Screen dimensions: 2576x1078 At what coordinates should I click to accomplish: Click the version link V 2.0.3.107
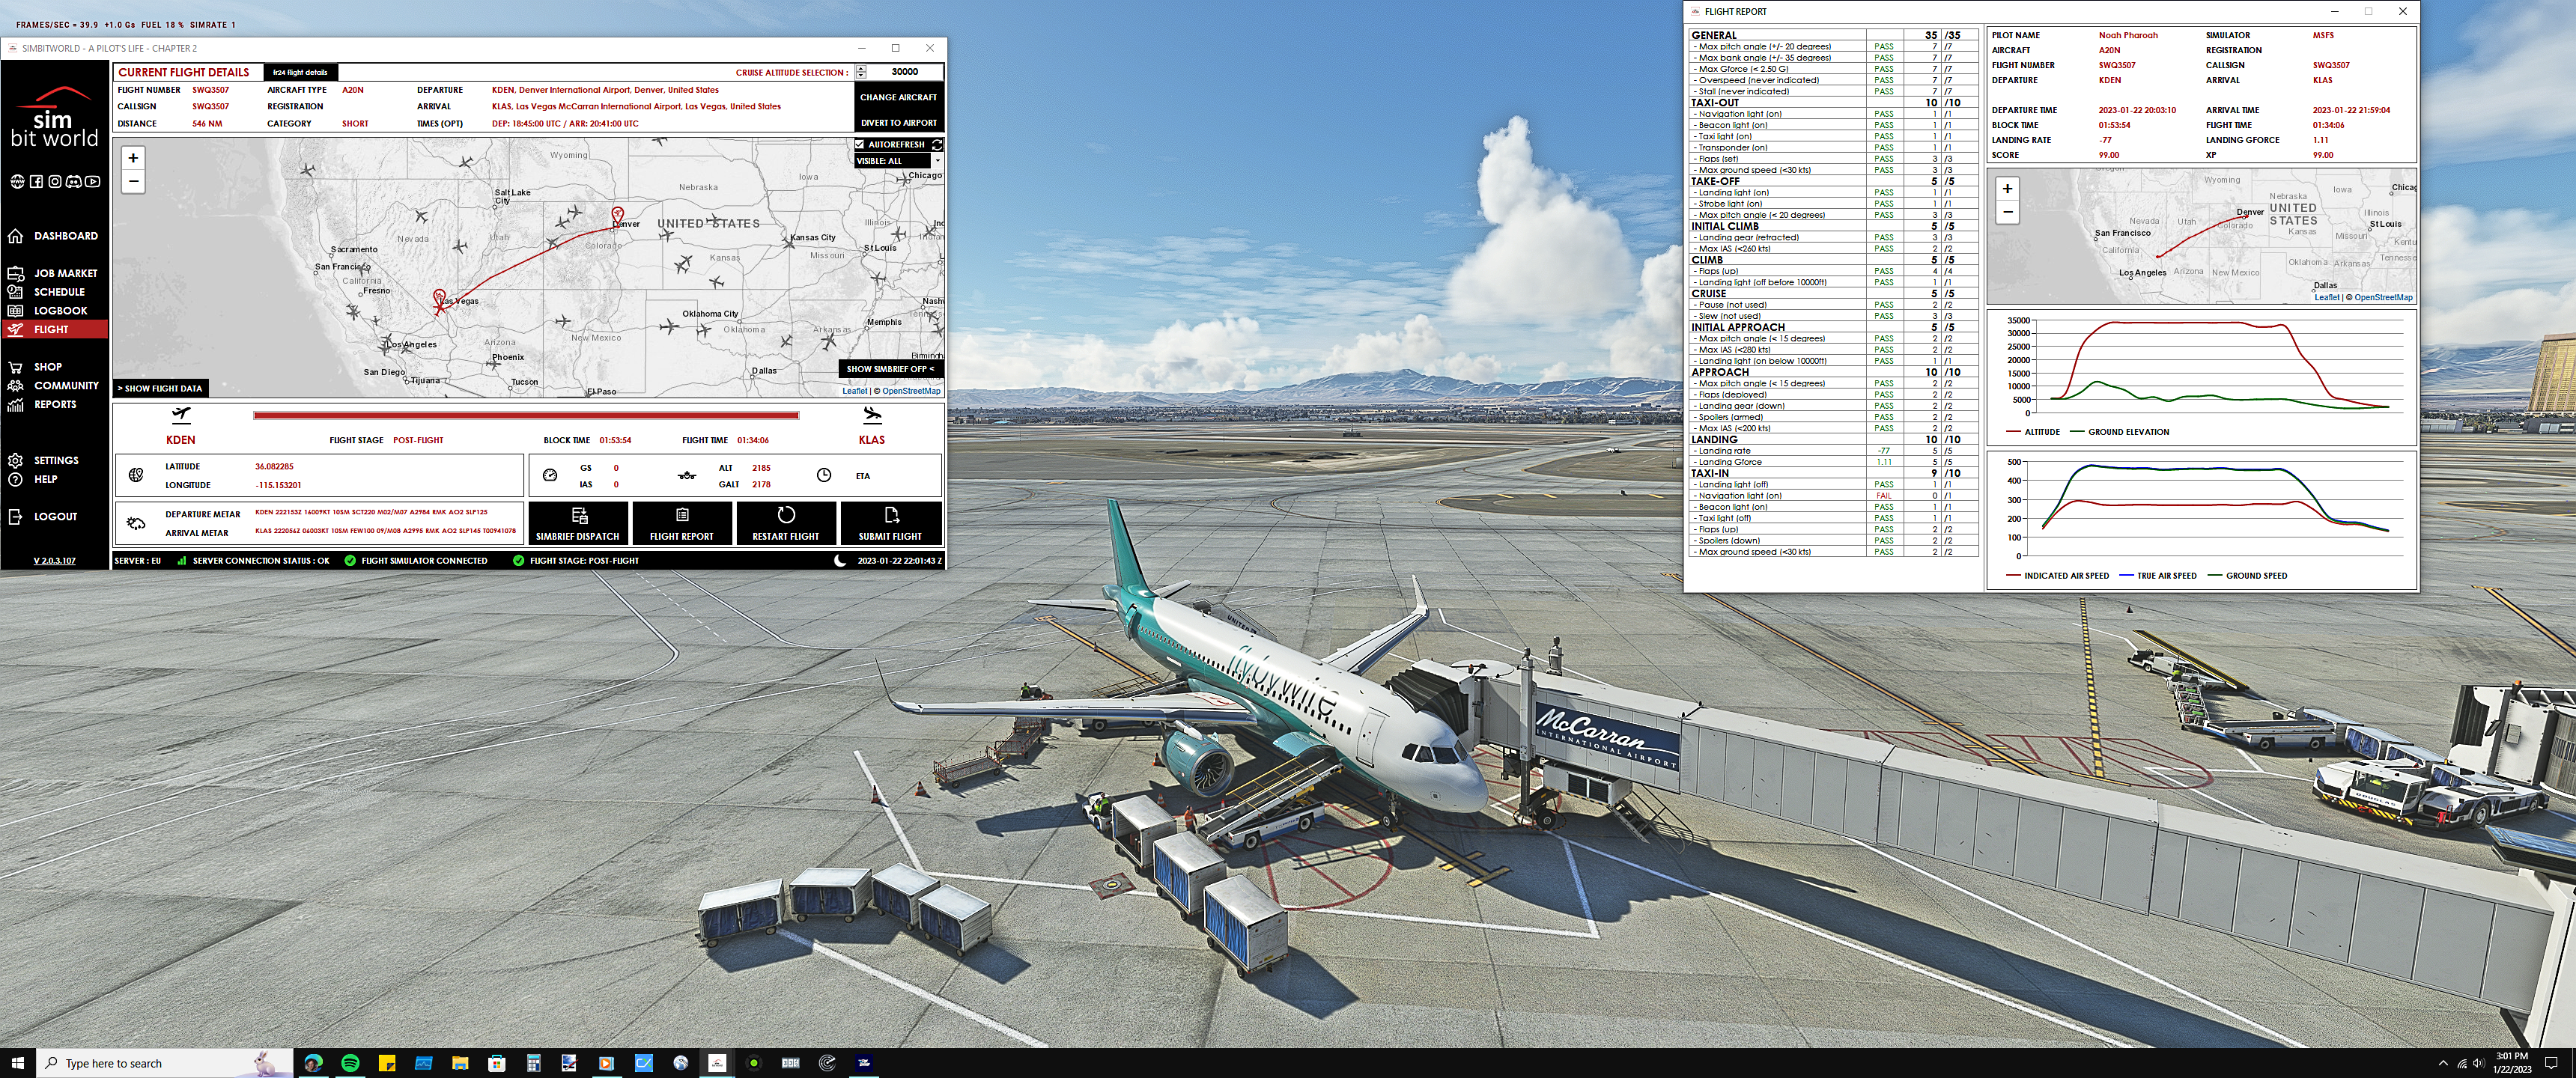click(x=55, y=561)
